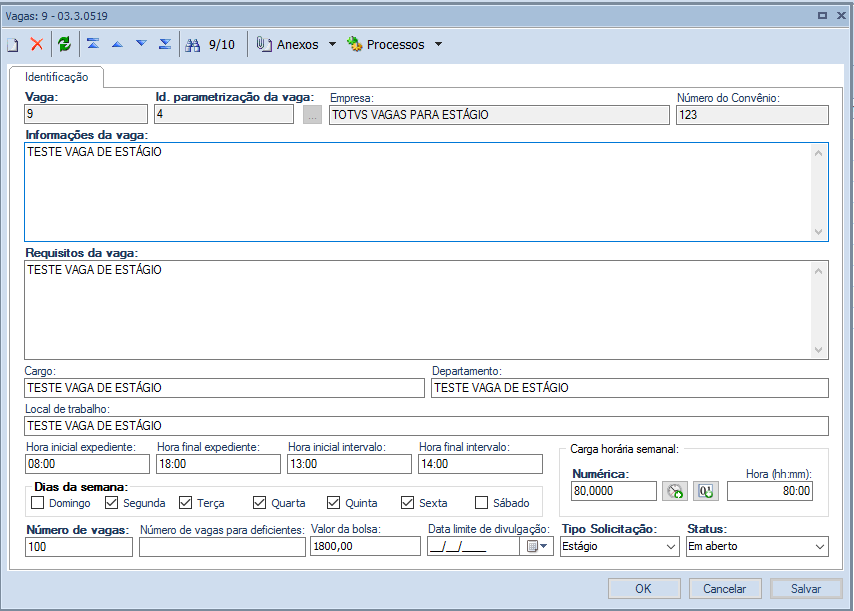
Task: Uncheck the Quinta checkbox
Action: 334,503
